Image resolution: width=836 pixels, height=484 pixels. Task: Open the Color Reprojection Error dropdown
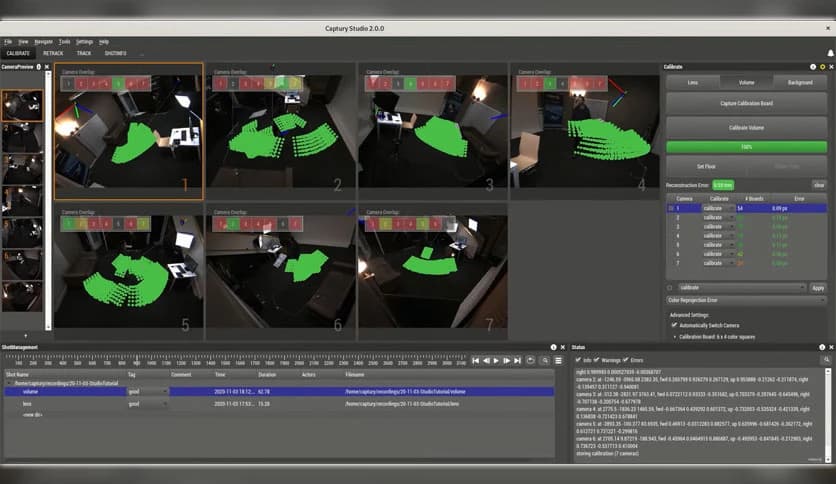point(746,301)
